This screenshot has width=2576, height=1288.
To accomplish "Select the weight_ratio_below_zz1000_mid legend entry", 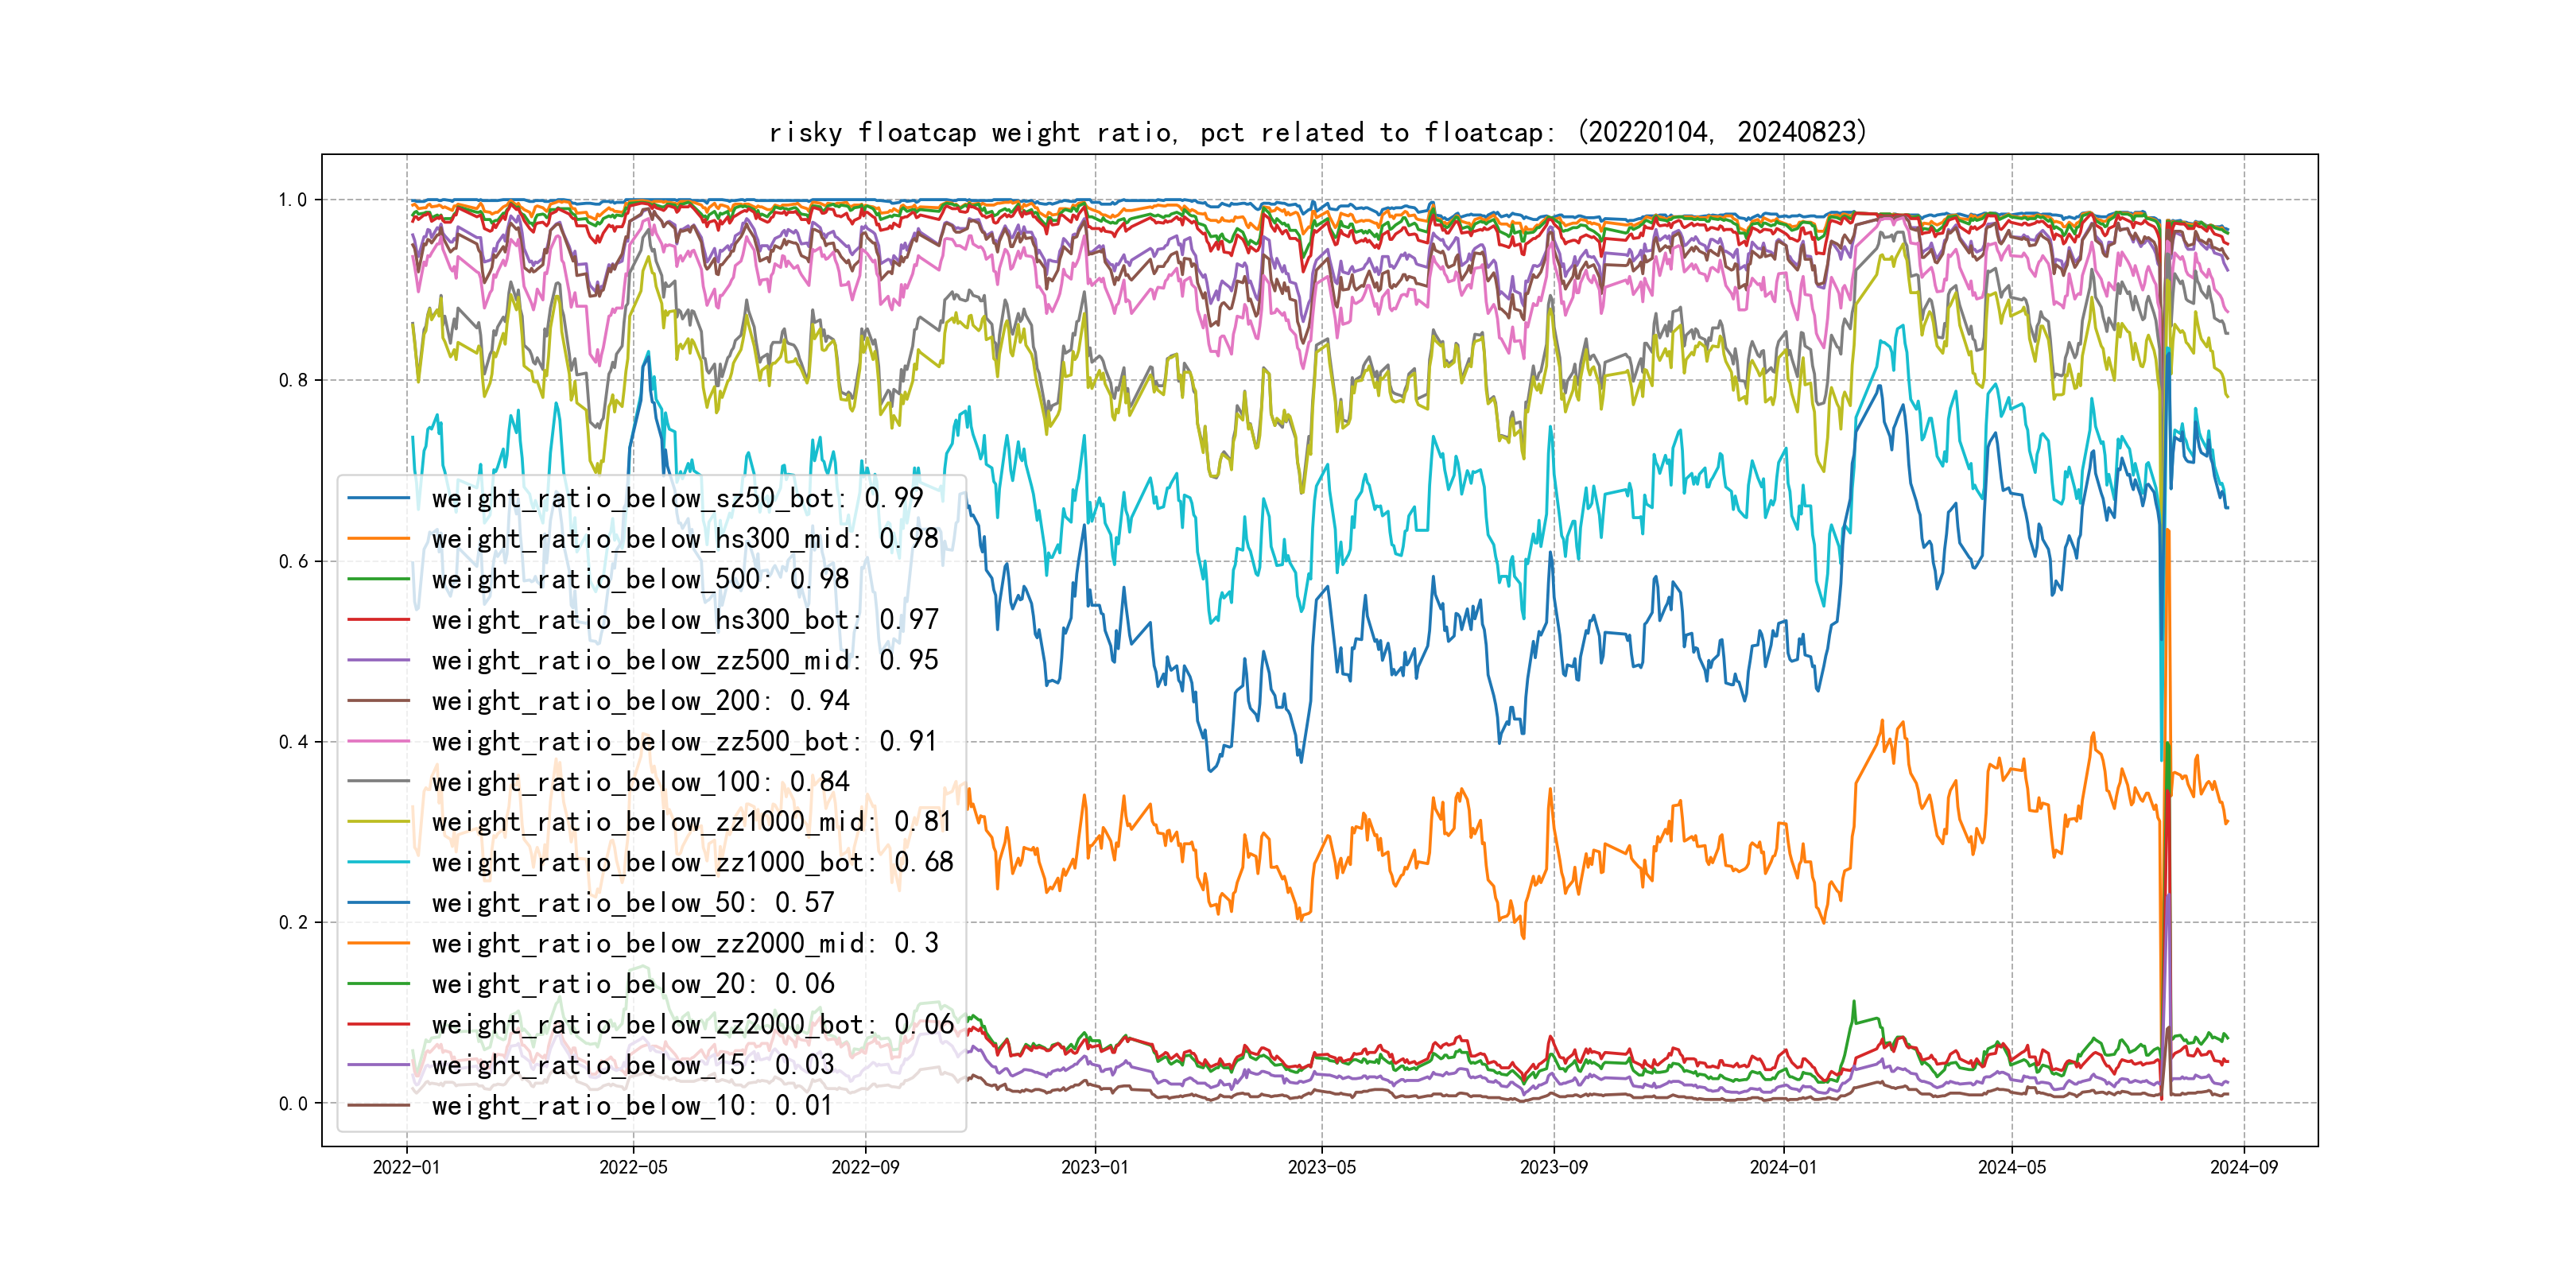I will pos(692,822).
